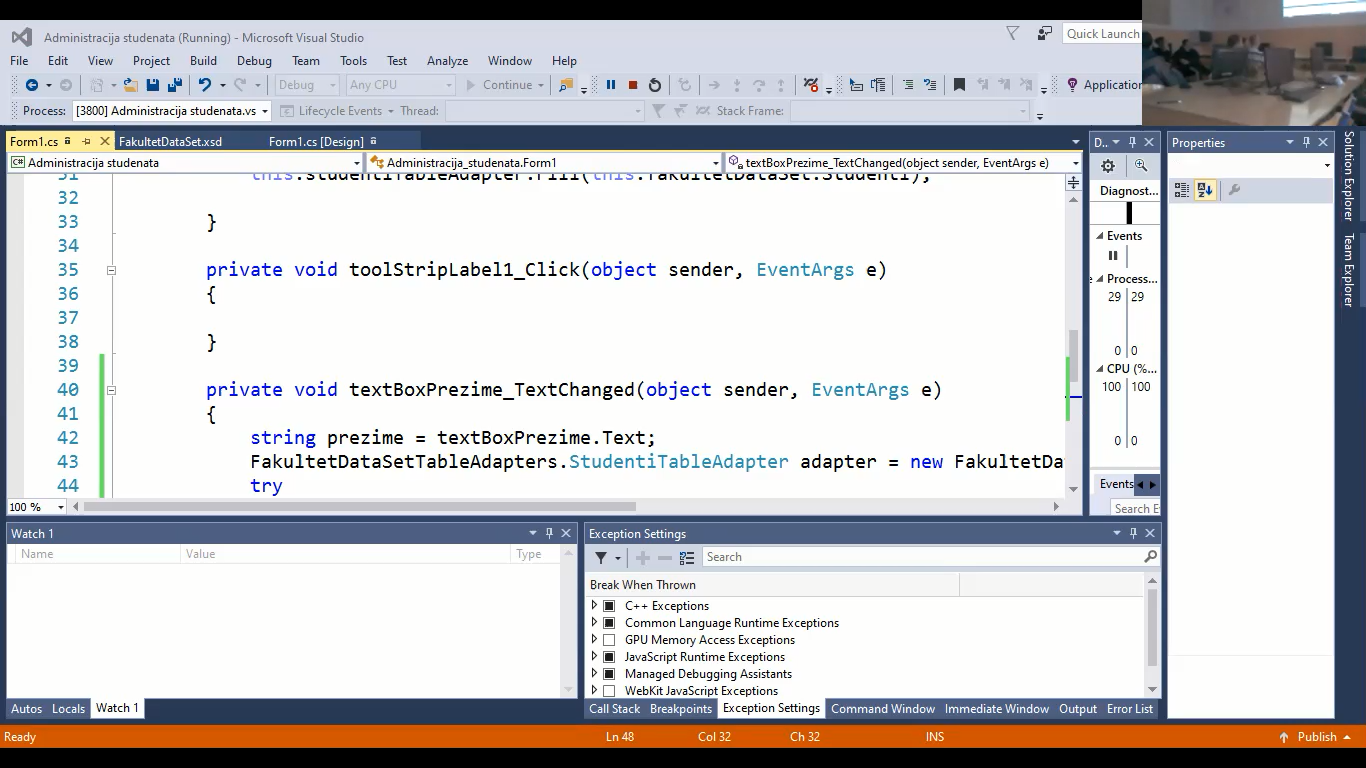Image resolution: width=1366 pixels, height=768 pixels.
Task: Pause execution with the Break All icon
Action: click(611, 85)
